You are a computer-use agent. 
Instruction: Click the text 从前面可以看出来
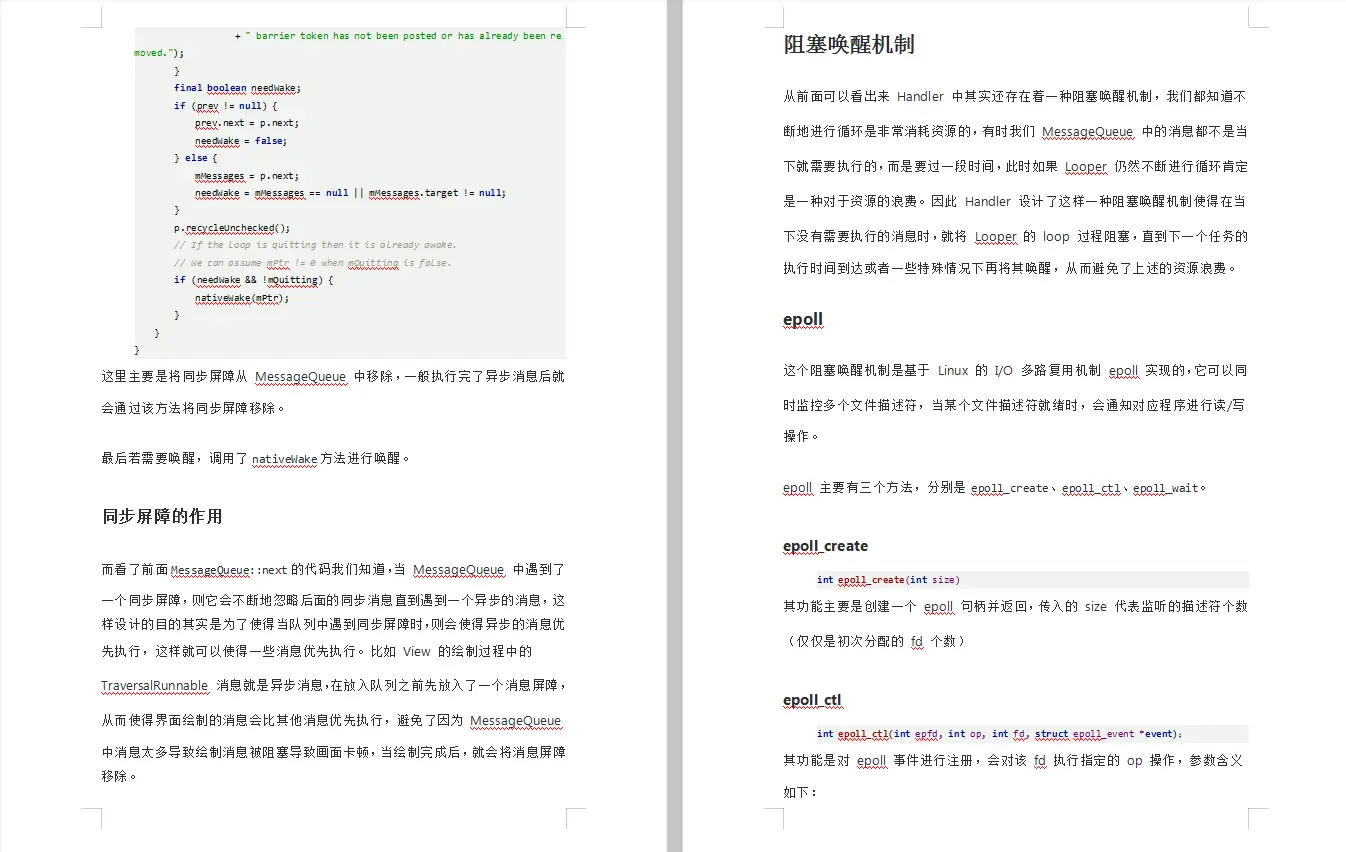pos(836,97)
